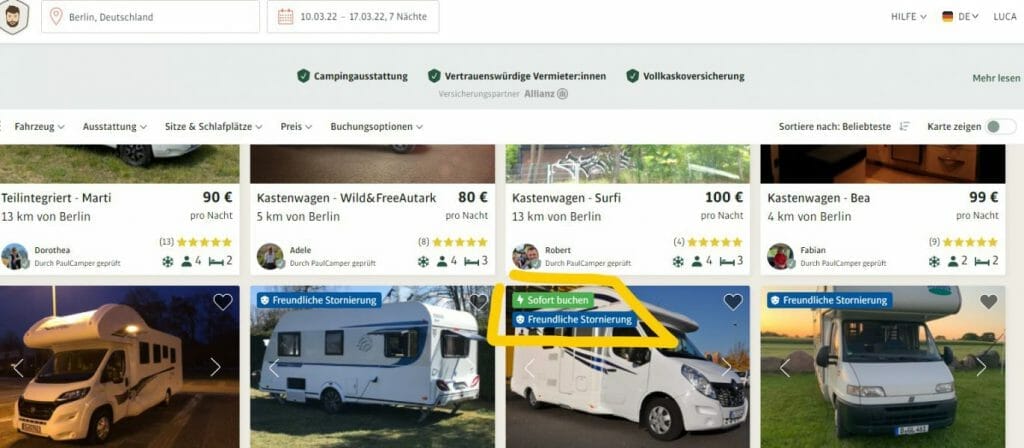
Task: Click sort order icon beside Beliebteste
Action: [x=904, y=127]
